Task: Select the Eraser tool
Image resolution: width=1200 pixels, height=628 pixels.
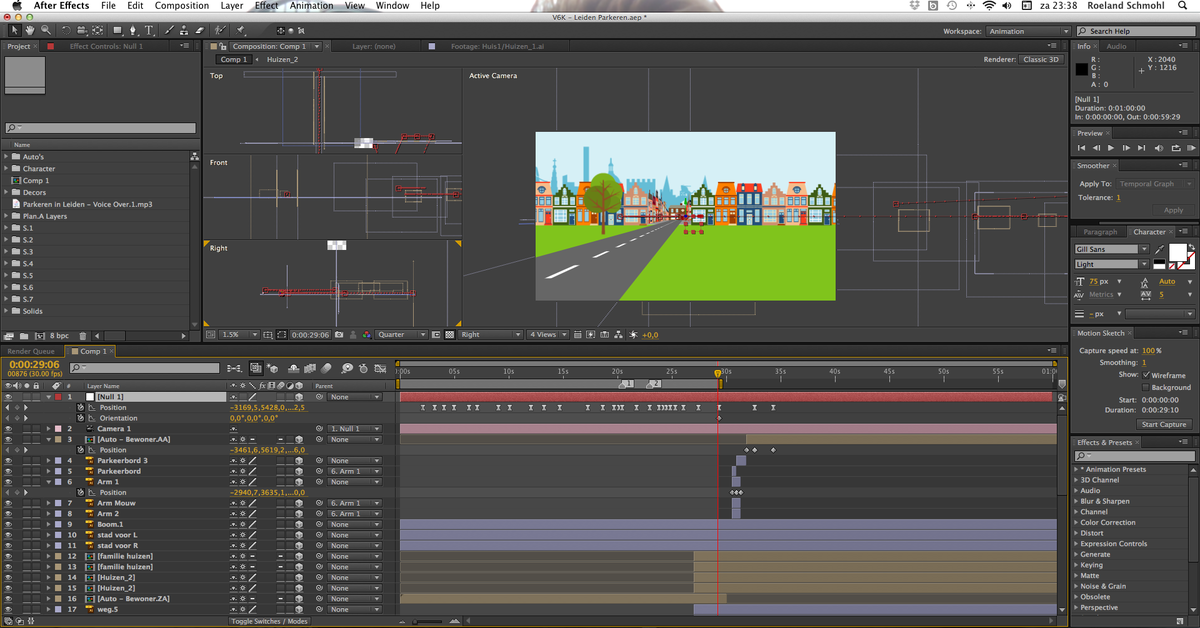Action: click(200, 30)
